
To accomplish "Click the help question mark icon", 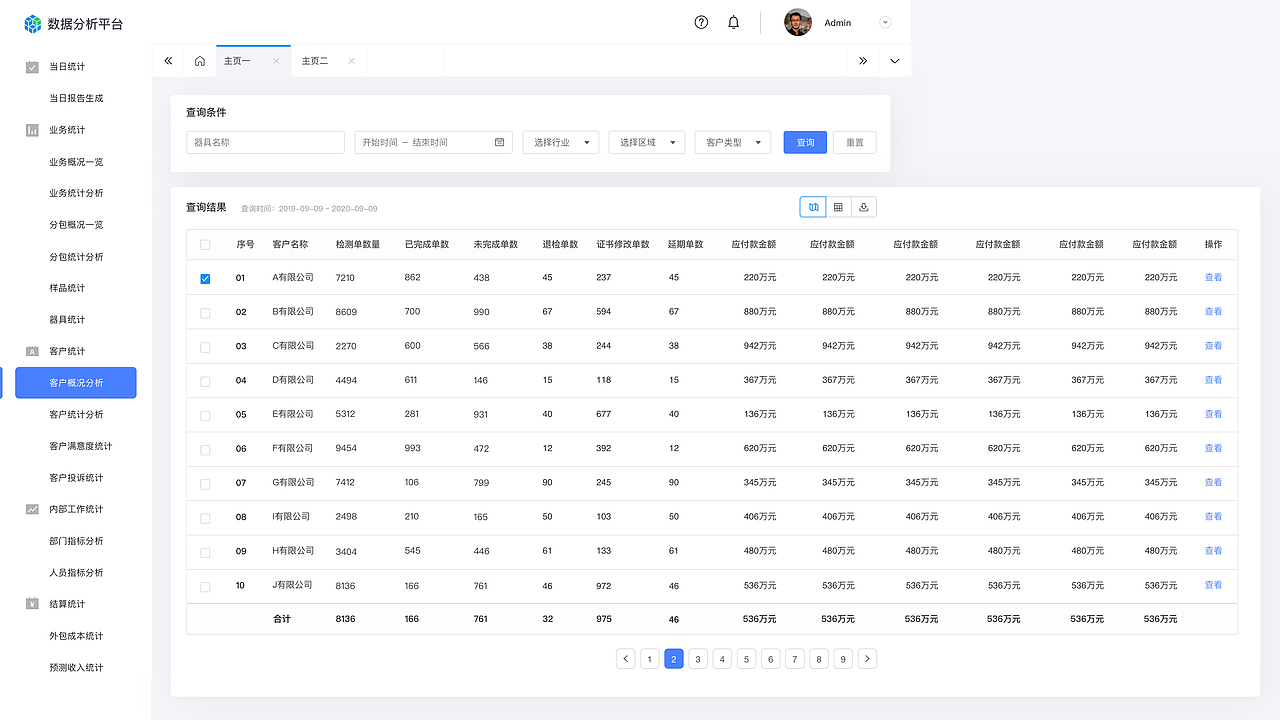I will [x=701, y=22].
